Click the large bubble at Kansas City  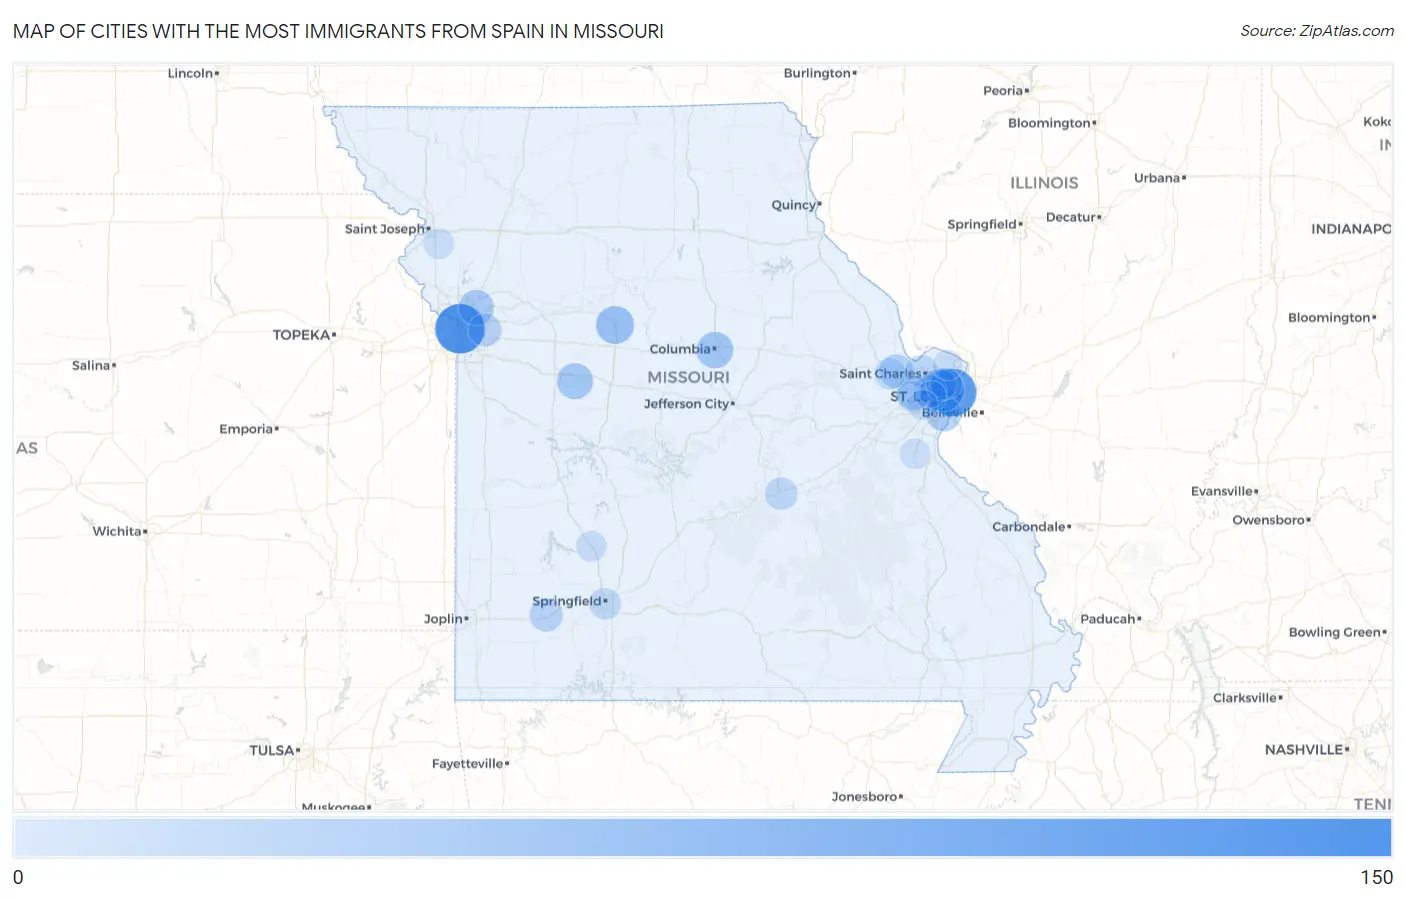point(460,328)
